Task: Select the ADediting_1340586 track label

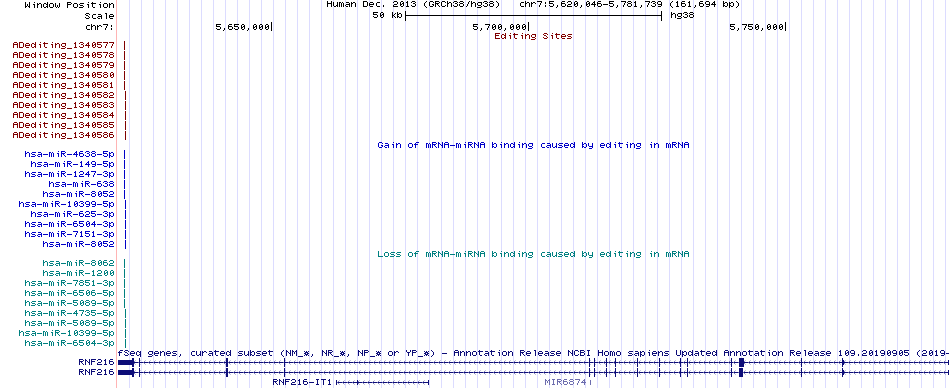Action: pos(64,135)
